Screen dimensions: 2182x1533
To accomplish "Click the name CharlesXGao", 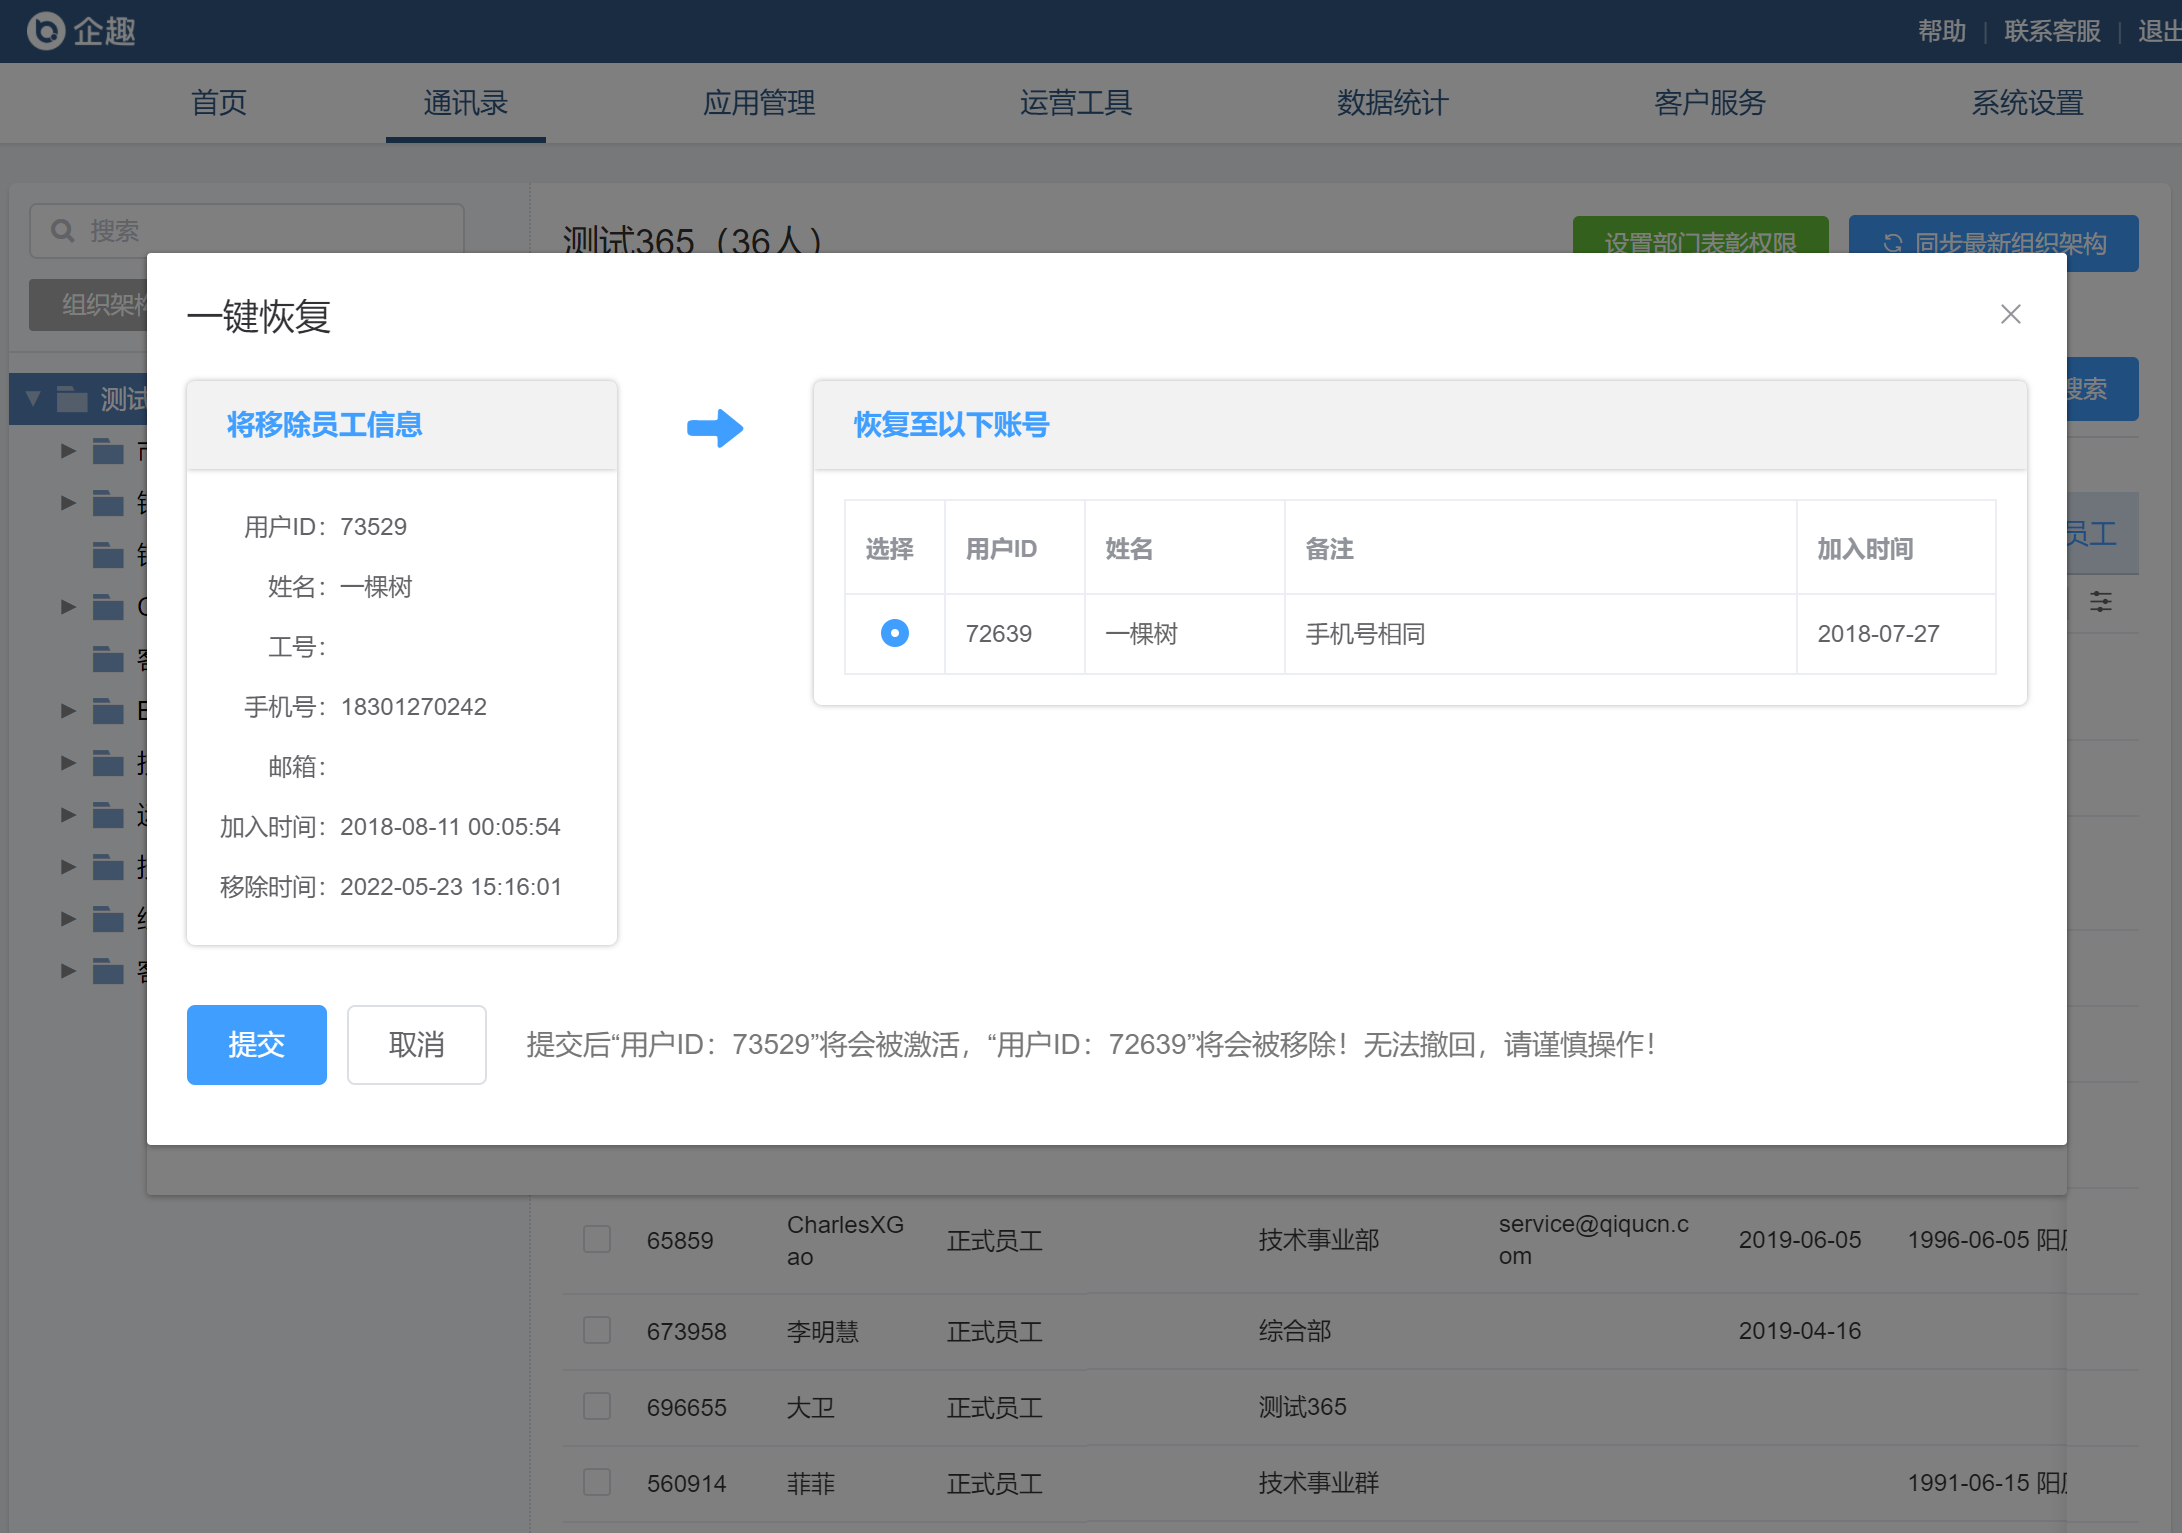I will [846, 1240].
